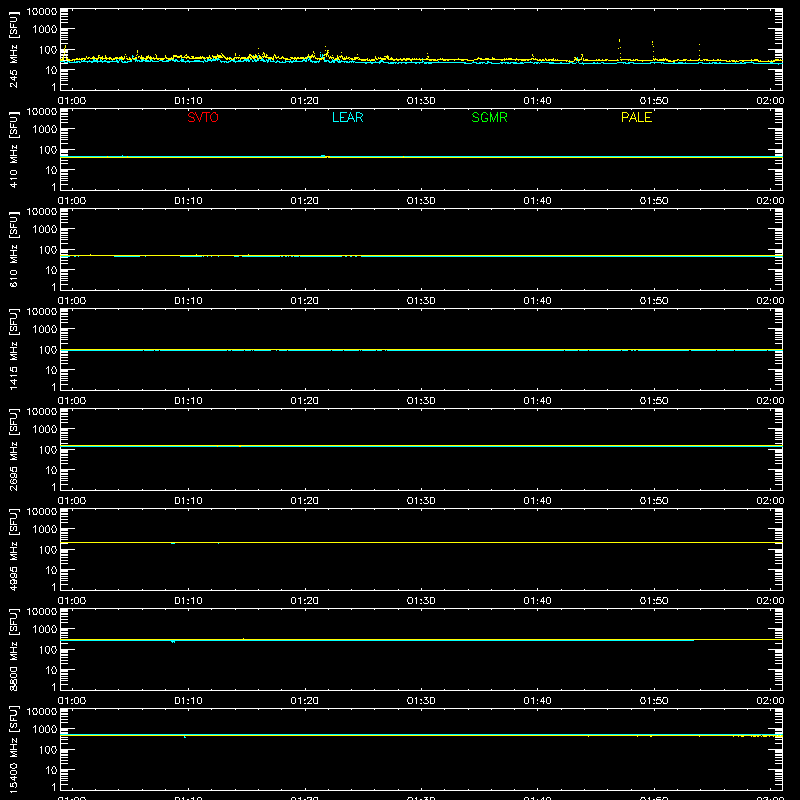Click the red SVTO legend label
Viewport: 800px width, 800px height.
coord(203,117)
